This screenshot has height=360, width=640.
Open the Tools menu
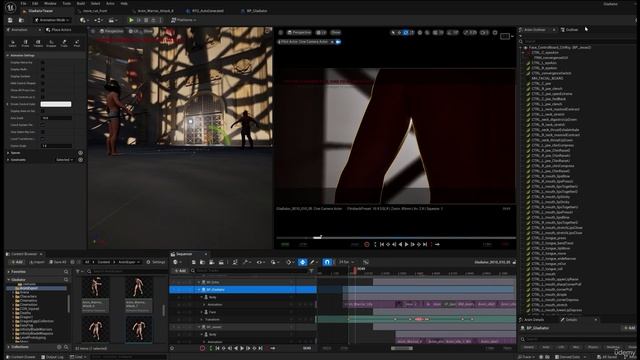66,3
